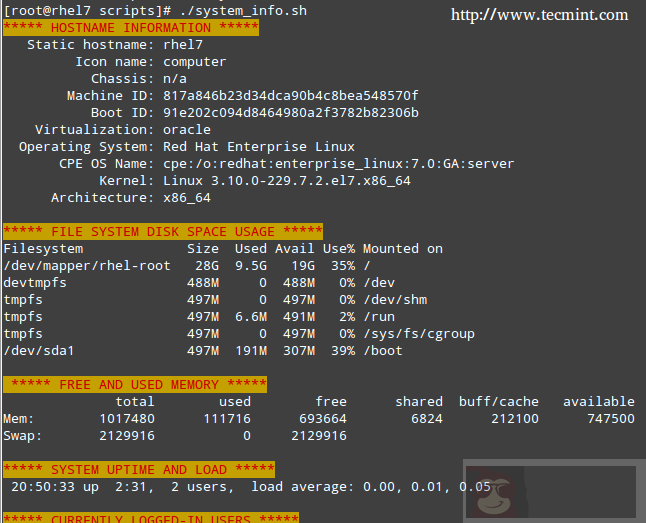The height and width of the screenshot is (523, 646).
Task: Select the Boot ID value 91e202c094d8464980a2f3782b82306b
Action: (291, 113)
